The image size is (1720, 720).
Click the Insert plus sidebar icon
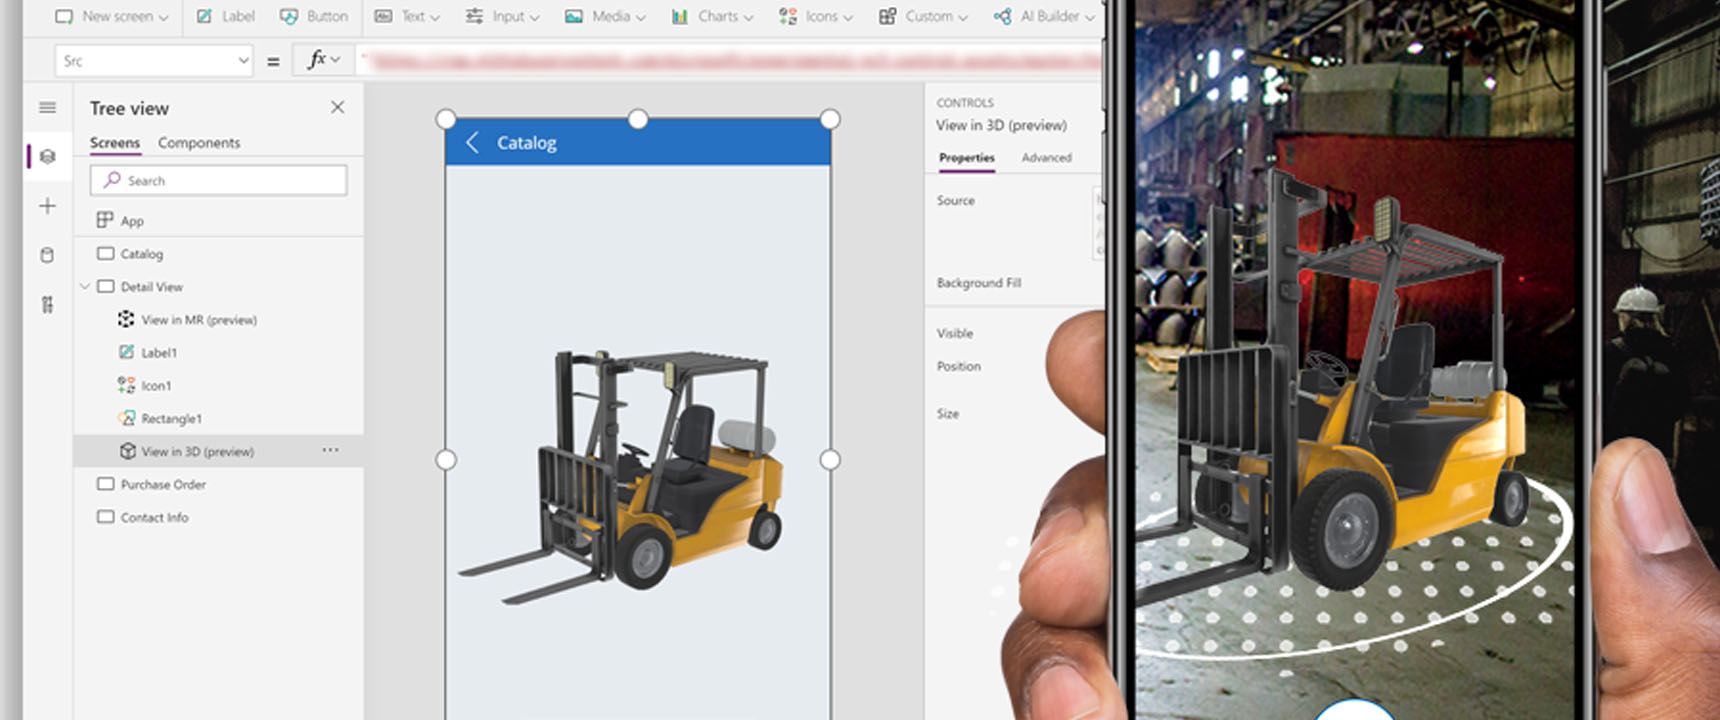(47, 206)
